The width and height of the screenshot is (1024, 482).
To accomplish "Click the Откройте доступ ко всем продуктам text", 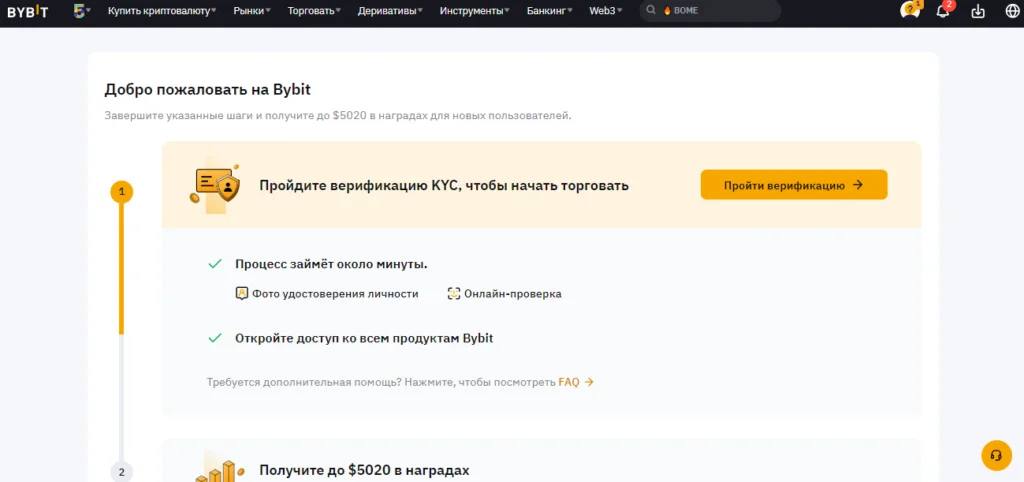I will [364, 338].
